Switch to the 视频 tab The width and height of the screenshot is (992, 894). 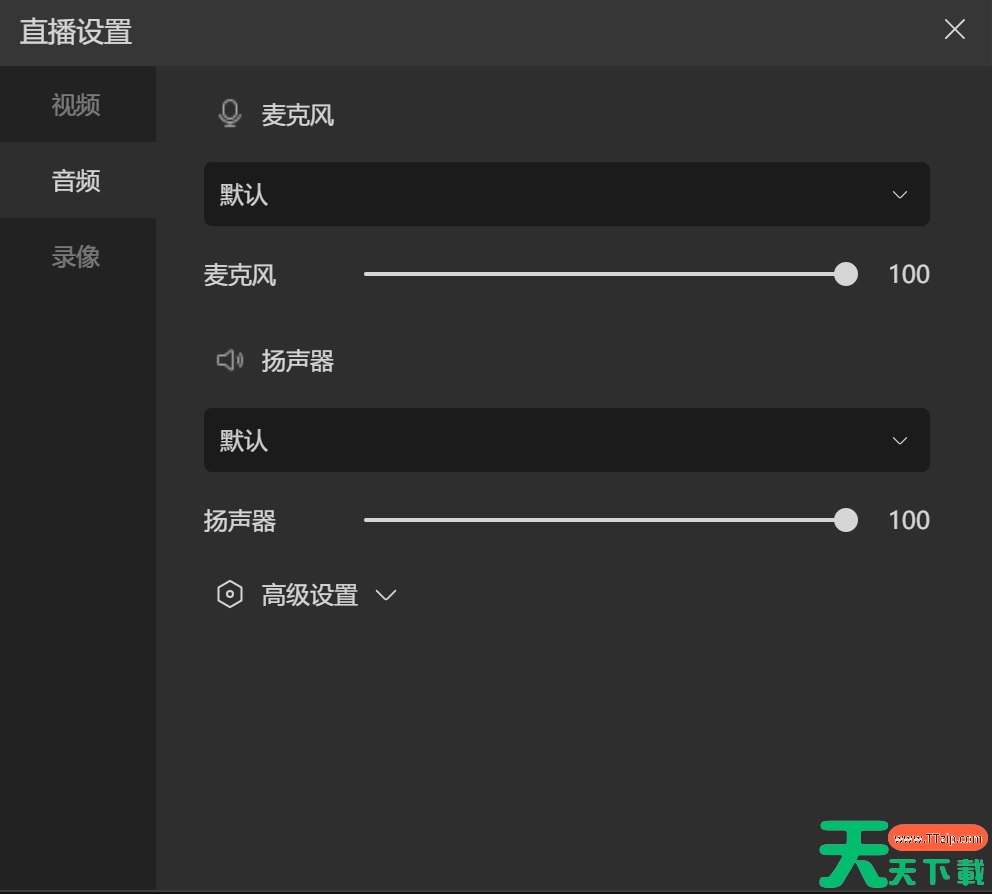tap(75, 104)
